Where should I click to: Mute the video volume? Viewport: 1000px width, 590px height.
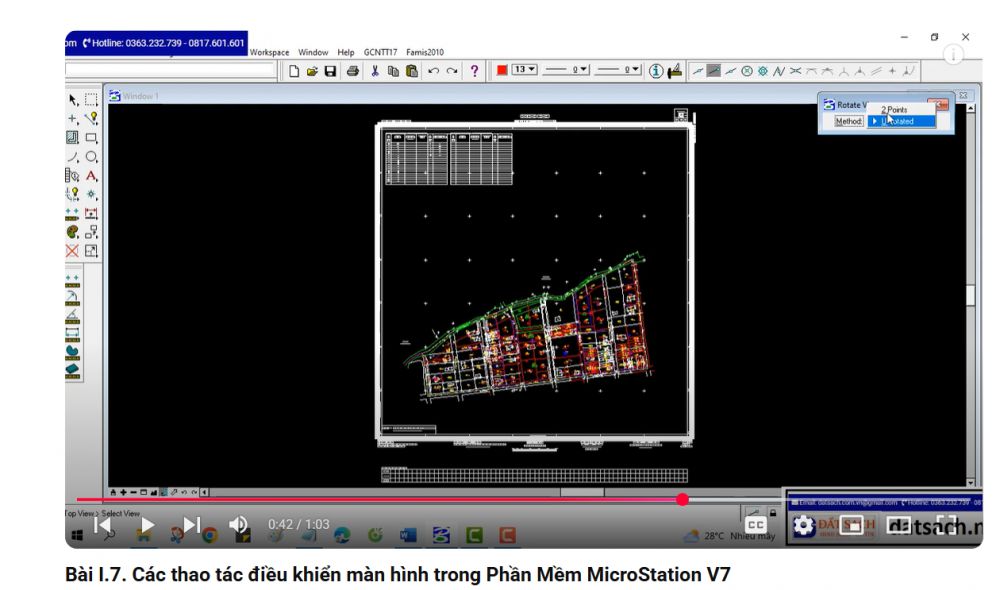click(x=238, y=524)
